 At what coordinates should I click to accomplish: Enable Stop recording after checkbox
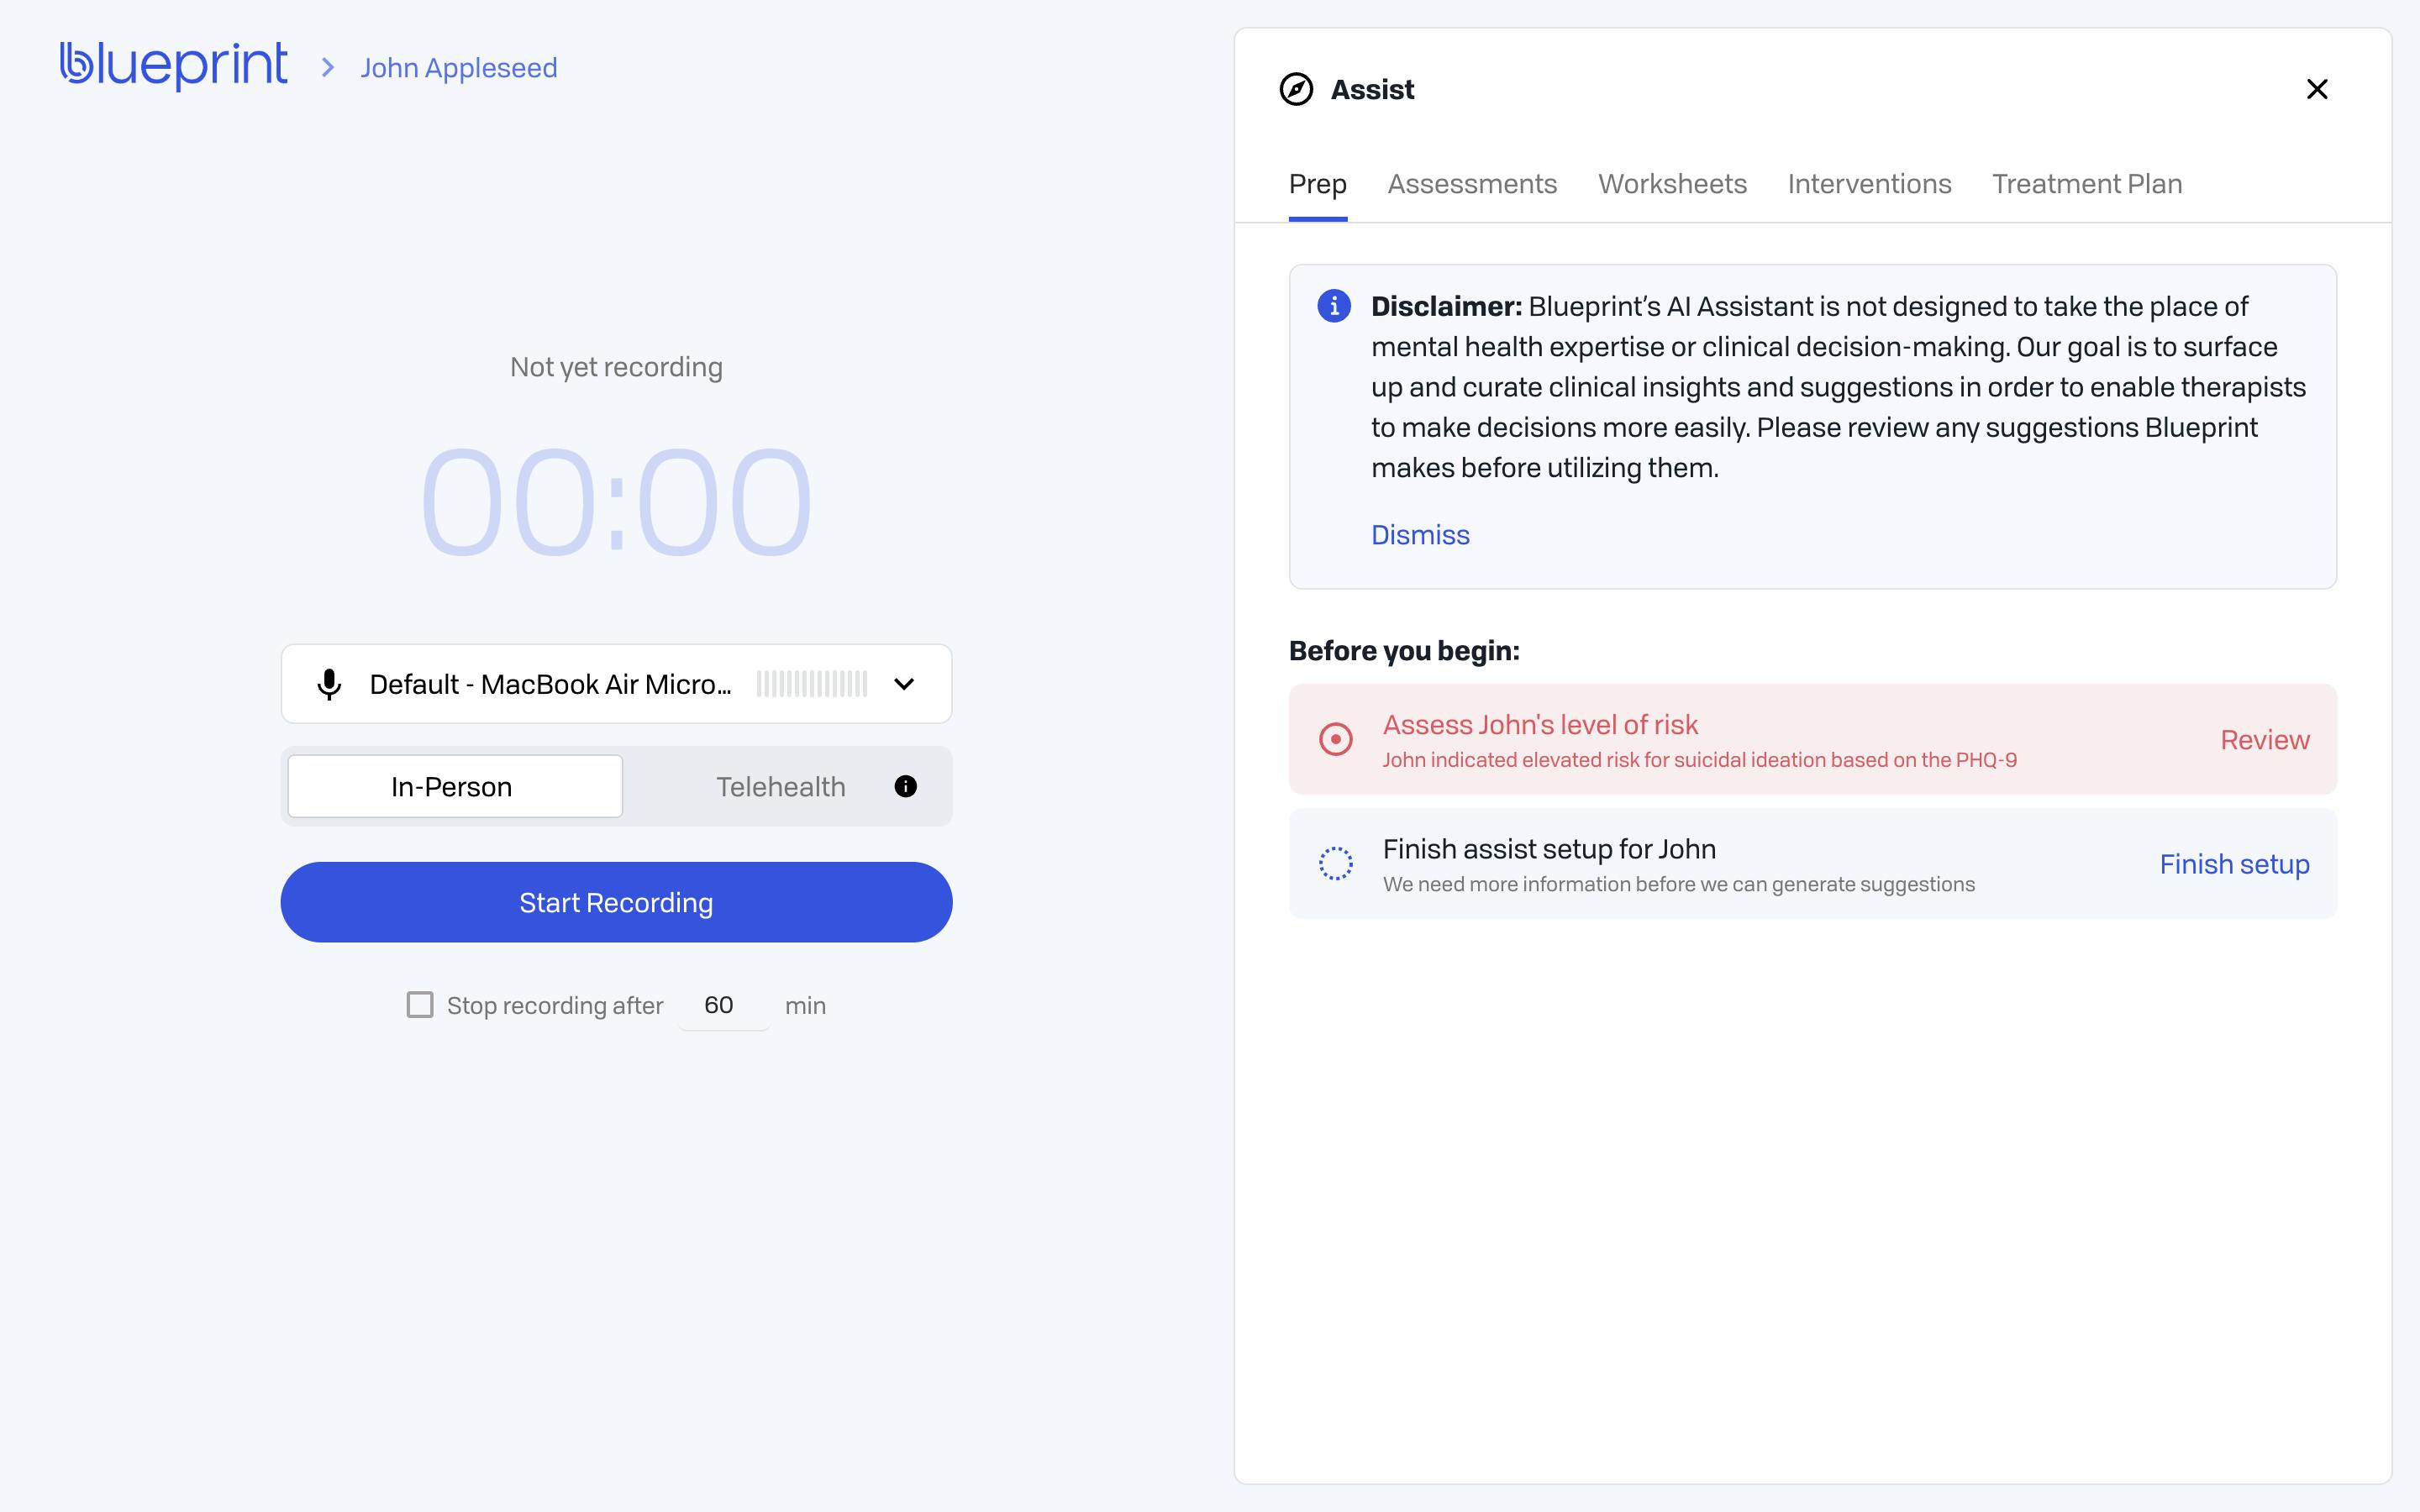click(420, 1004)
